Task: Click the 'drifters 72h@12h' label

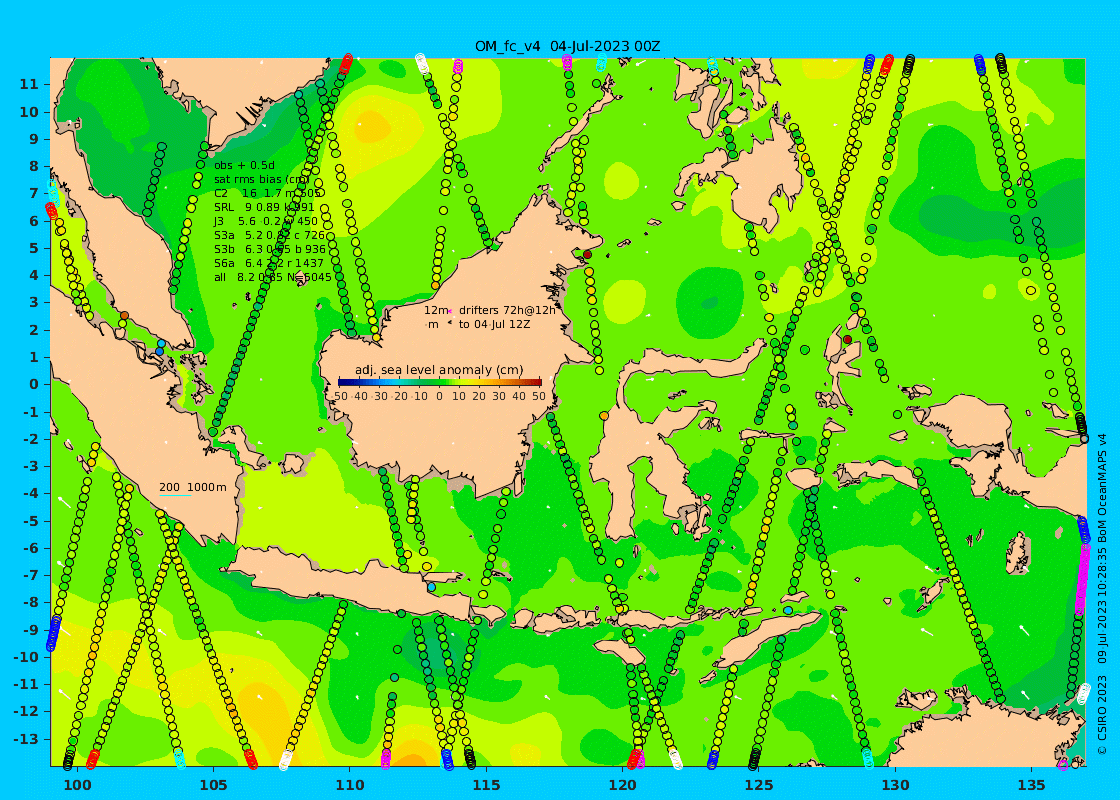Action: tap(507, 310)
